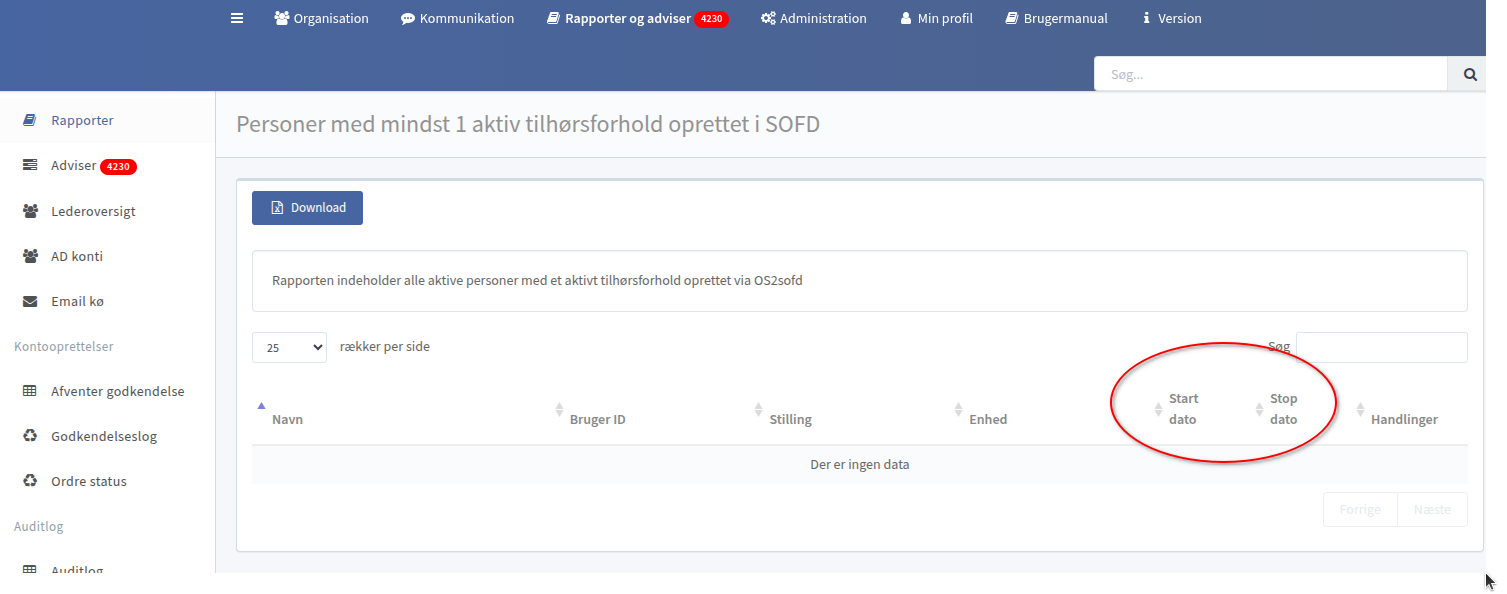Go to AD konti page
Viewport: 1507px width, 594px height.
pyautogui.click(x=77, y=256)
